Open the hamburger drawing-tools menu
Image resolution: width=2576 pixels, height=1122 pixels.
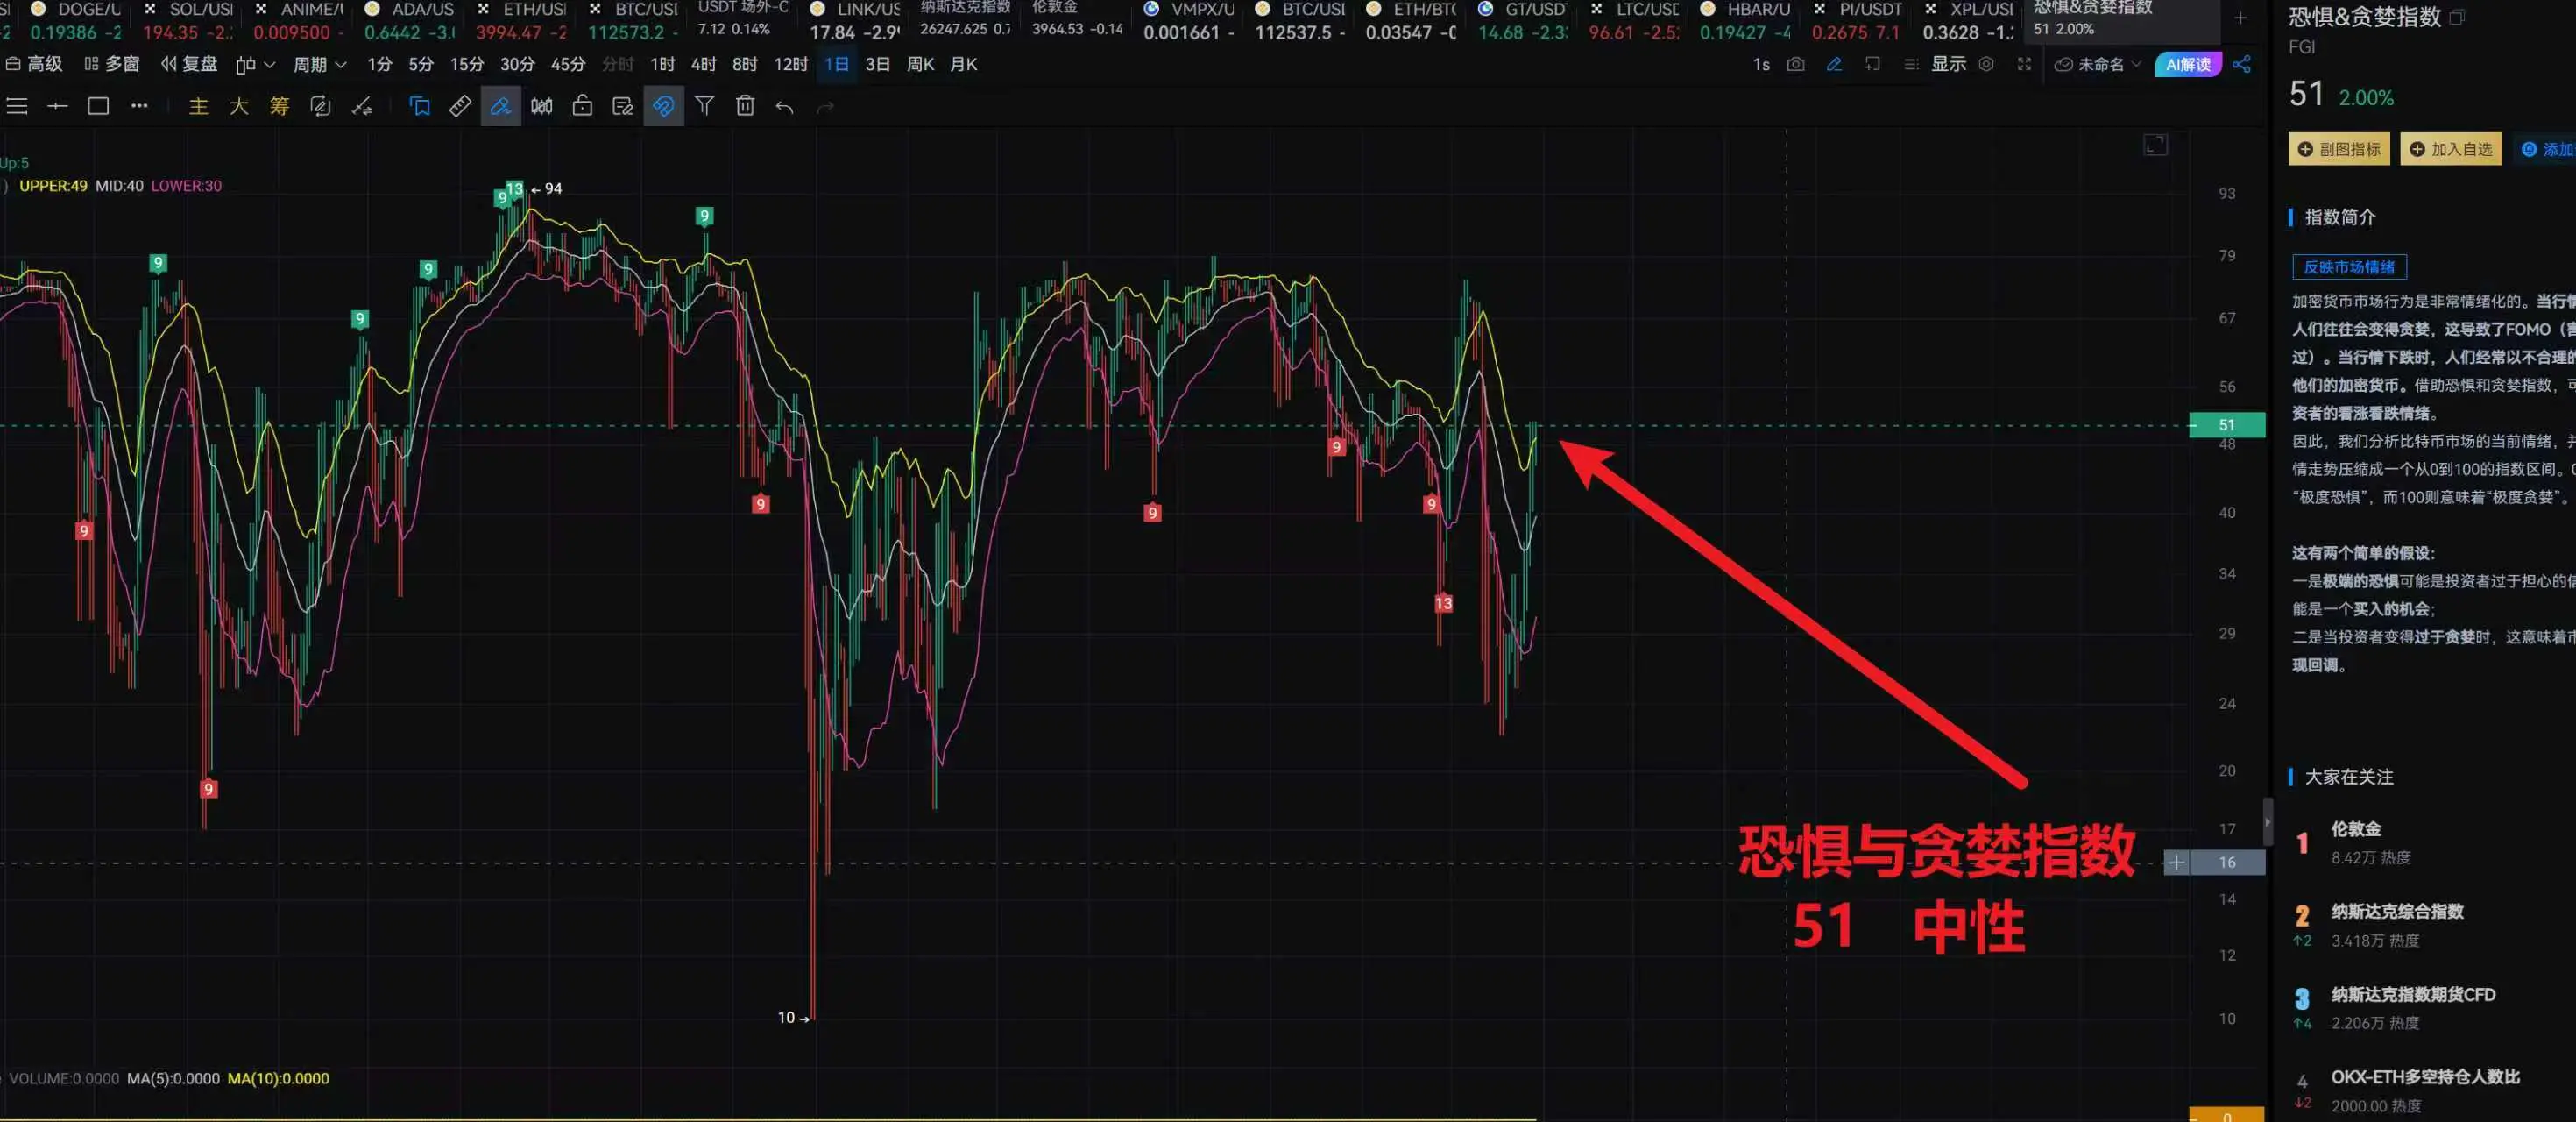[x=17, y=106]
